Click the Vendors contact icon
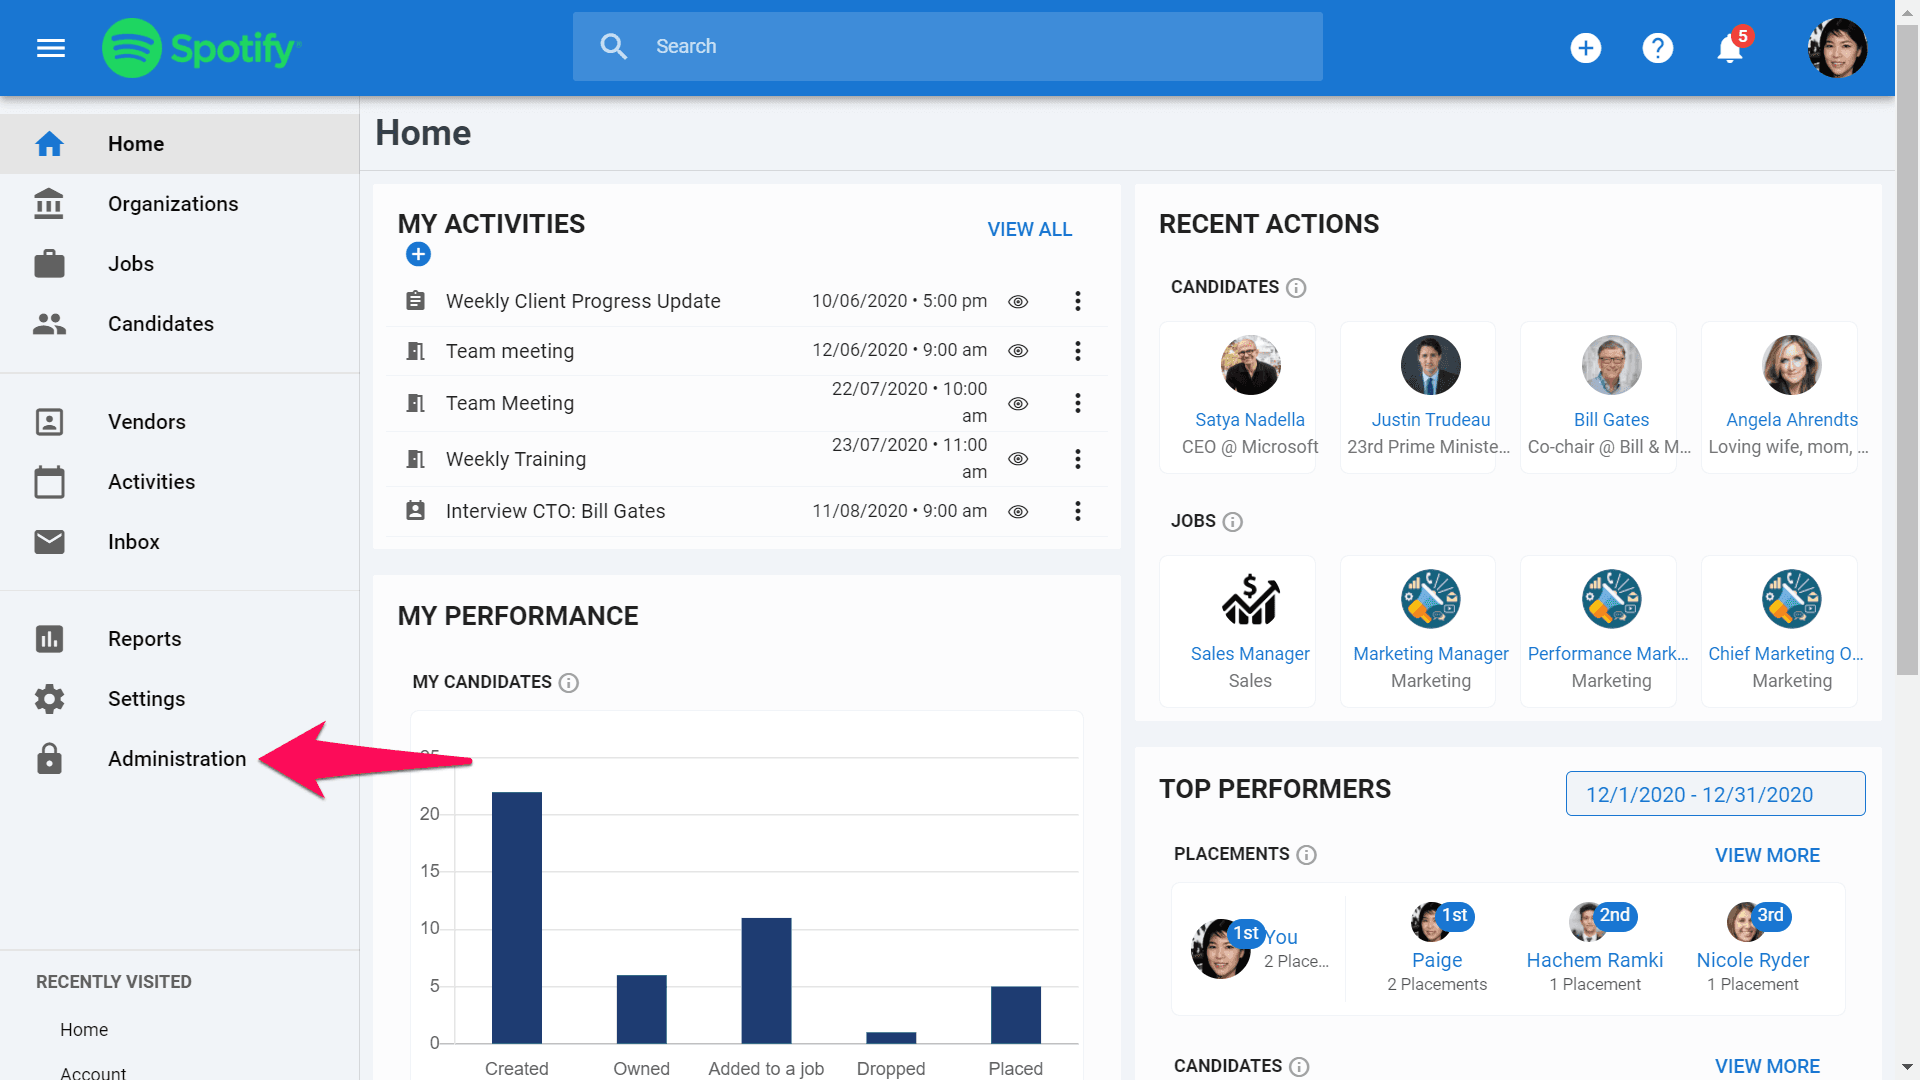Image resolution: width=1920 pixels, height=1080 pixels. click(x=49, y=422)
